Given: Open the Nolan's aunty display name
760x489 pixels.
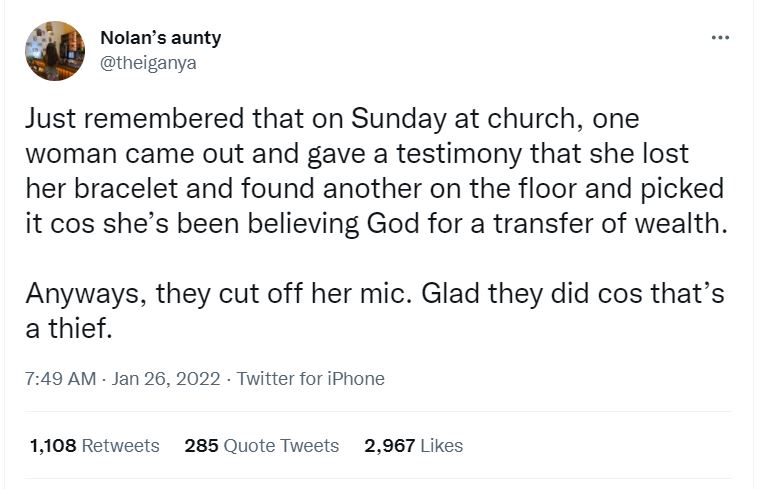Looking at the screenshot, I should coord(161,38).
